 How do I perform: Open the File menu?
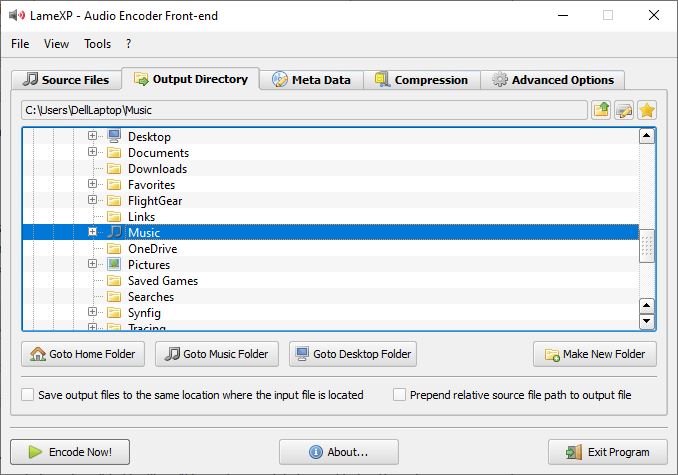[x=20, y=44]
